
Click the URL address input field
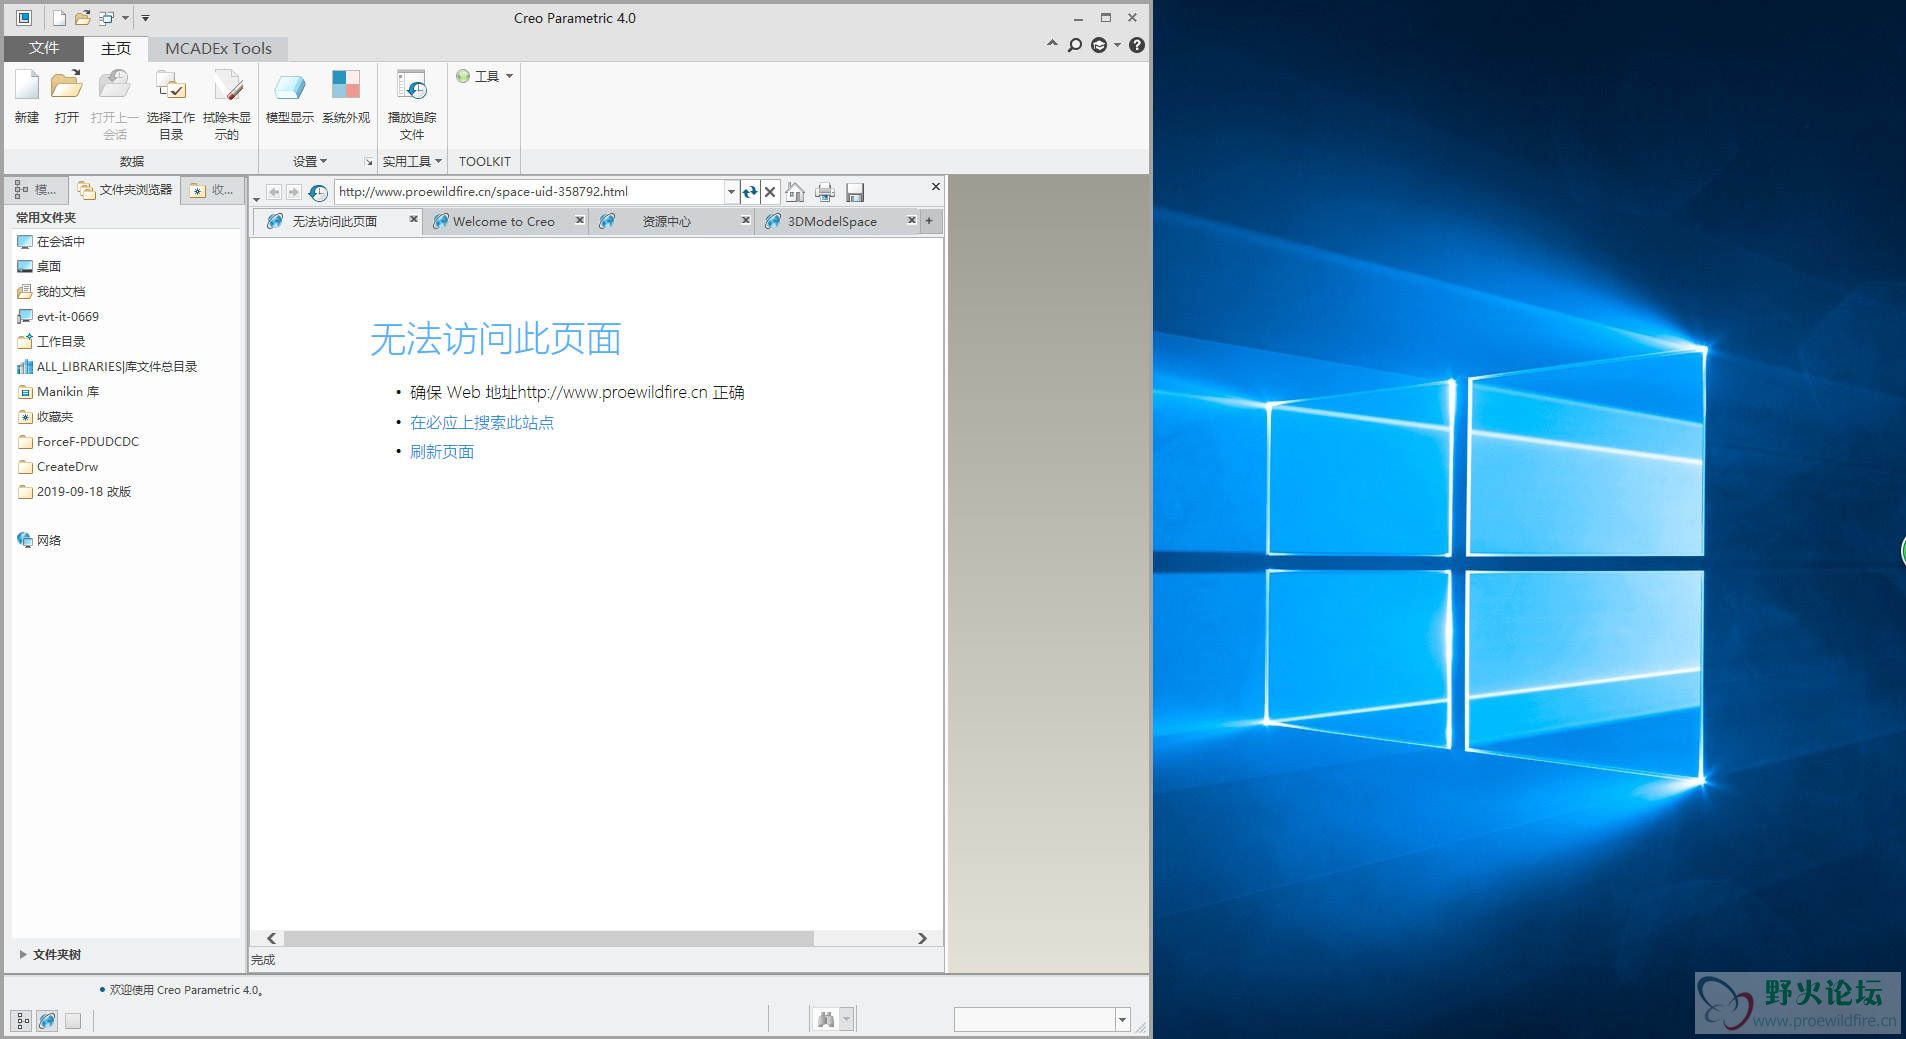pyautogui.click(x=529, y=192)
